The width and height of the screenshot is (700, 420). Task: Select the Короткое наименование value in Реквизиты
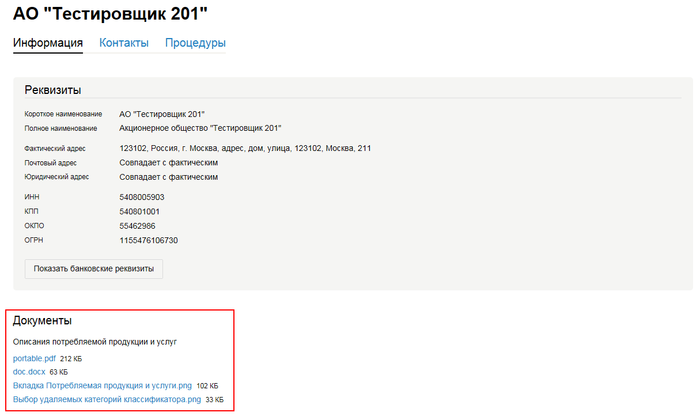click(x=162, y=114)
